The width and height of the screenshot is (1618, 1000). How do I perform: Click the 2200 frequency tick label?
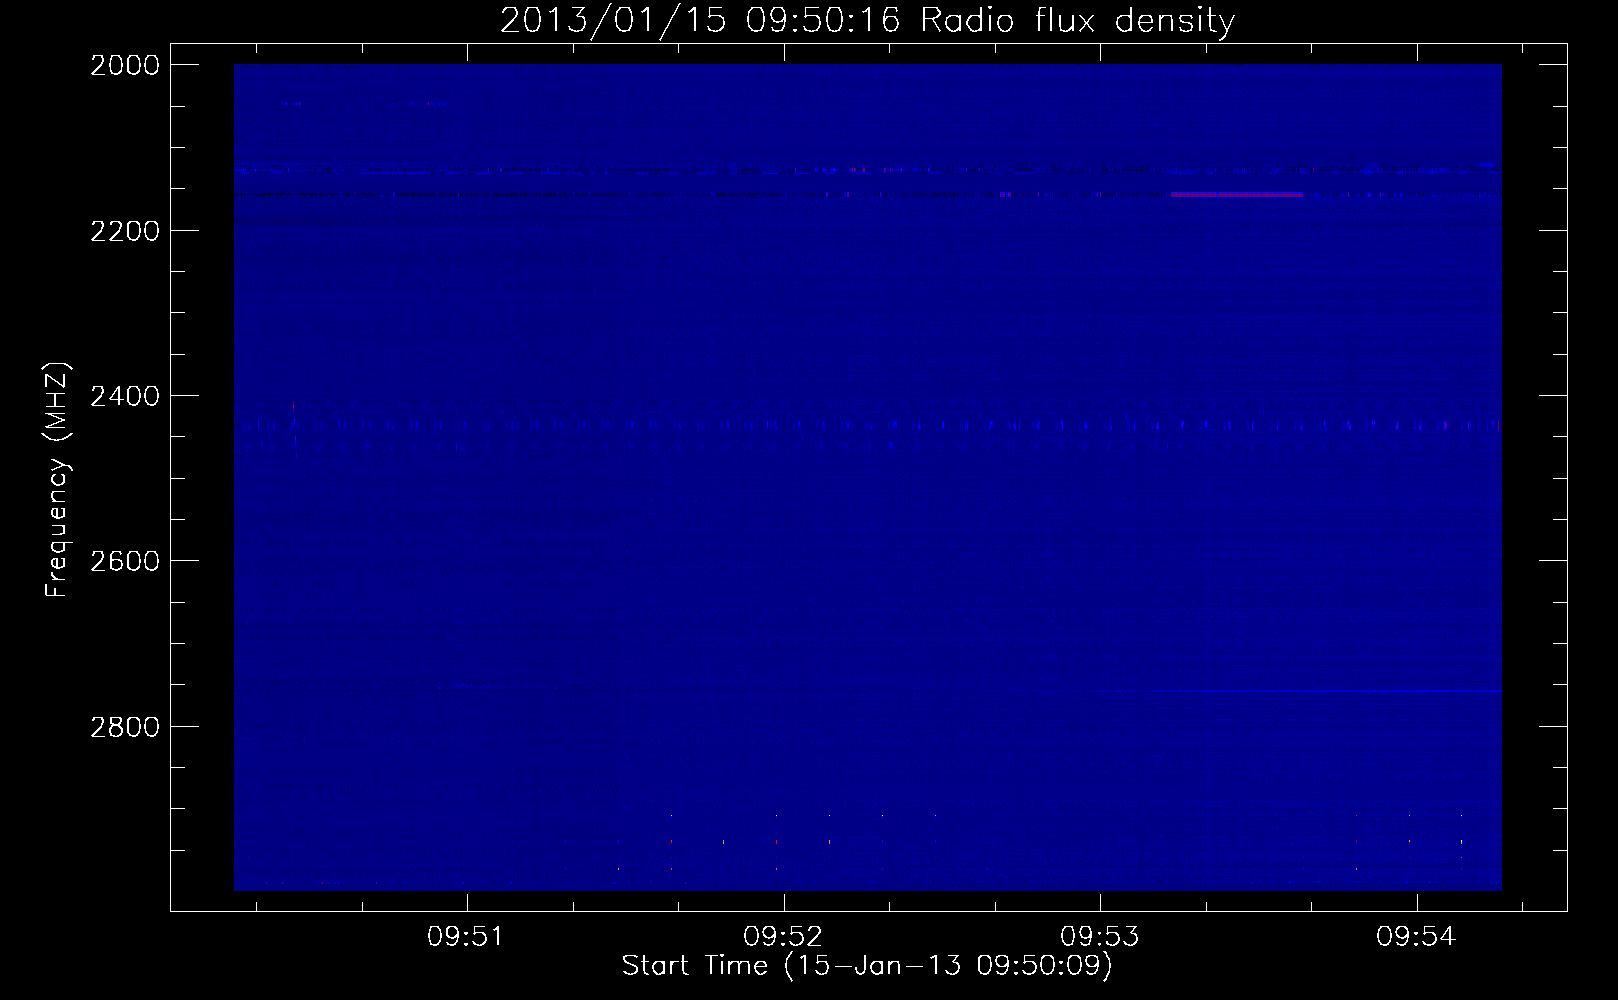pos(125,231)
